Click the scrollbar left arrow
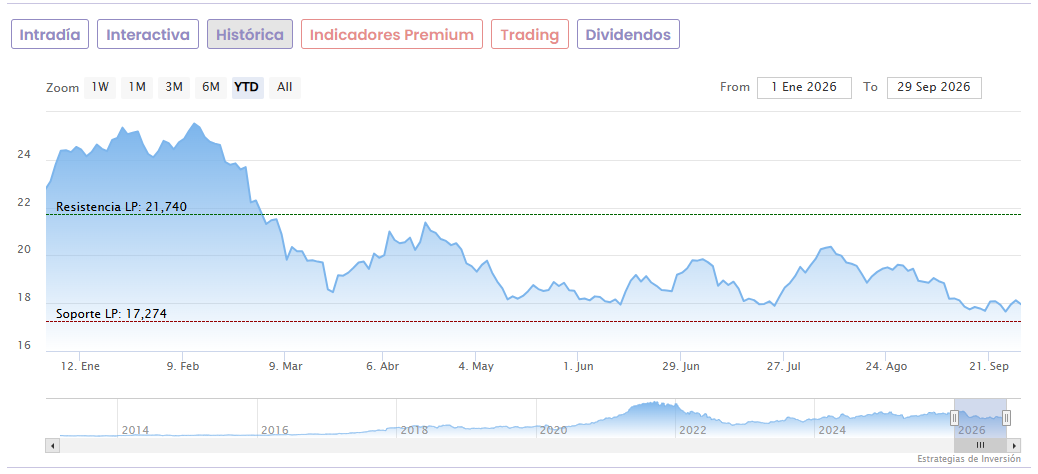 coord(53,446)
